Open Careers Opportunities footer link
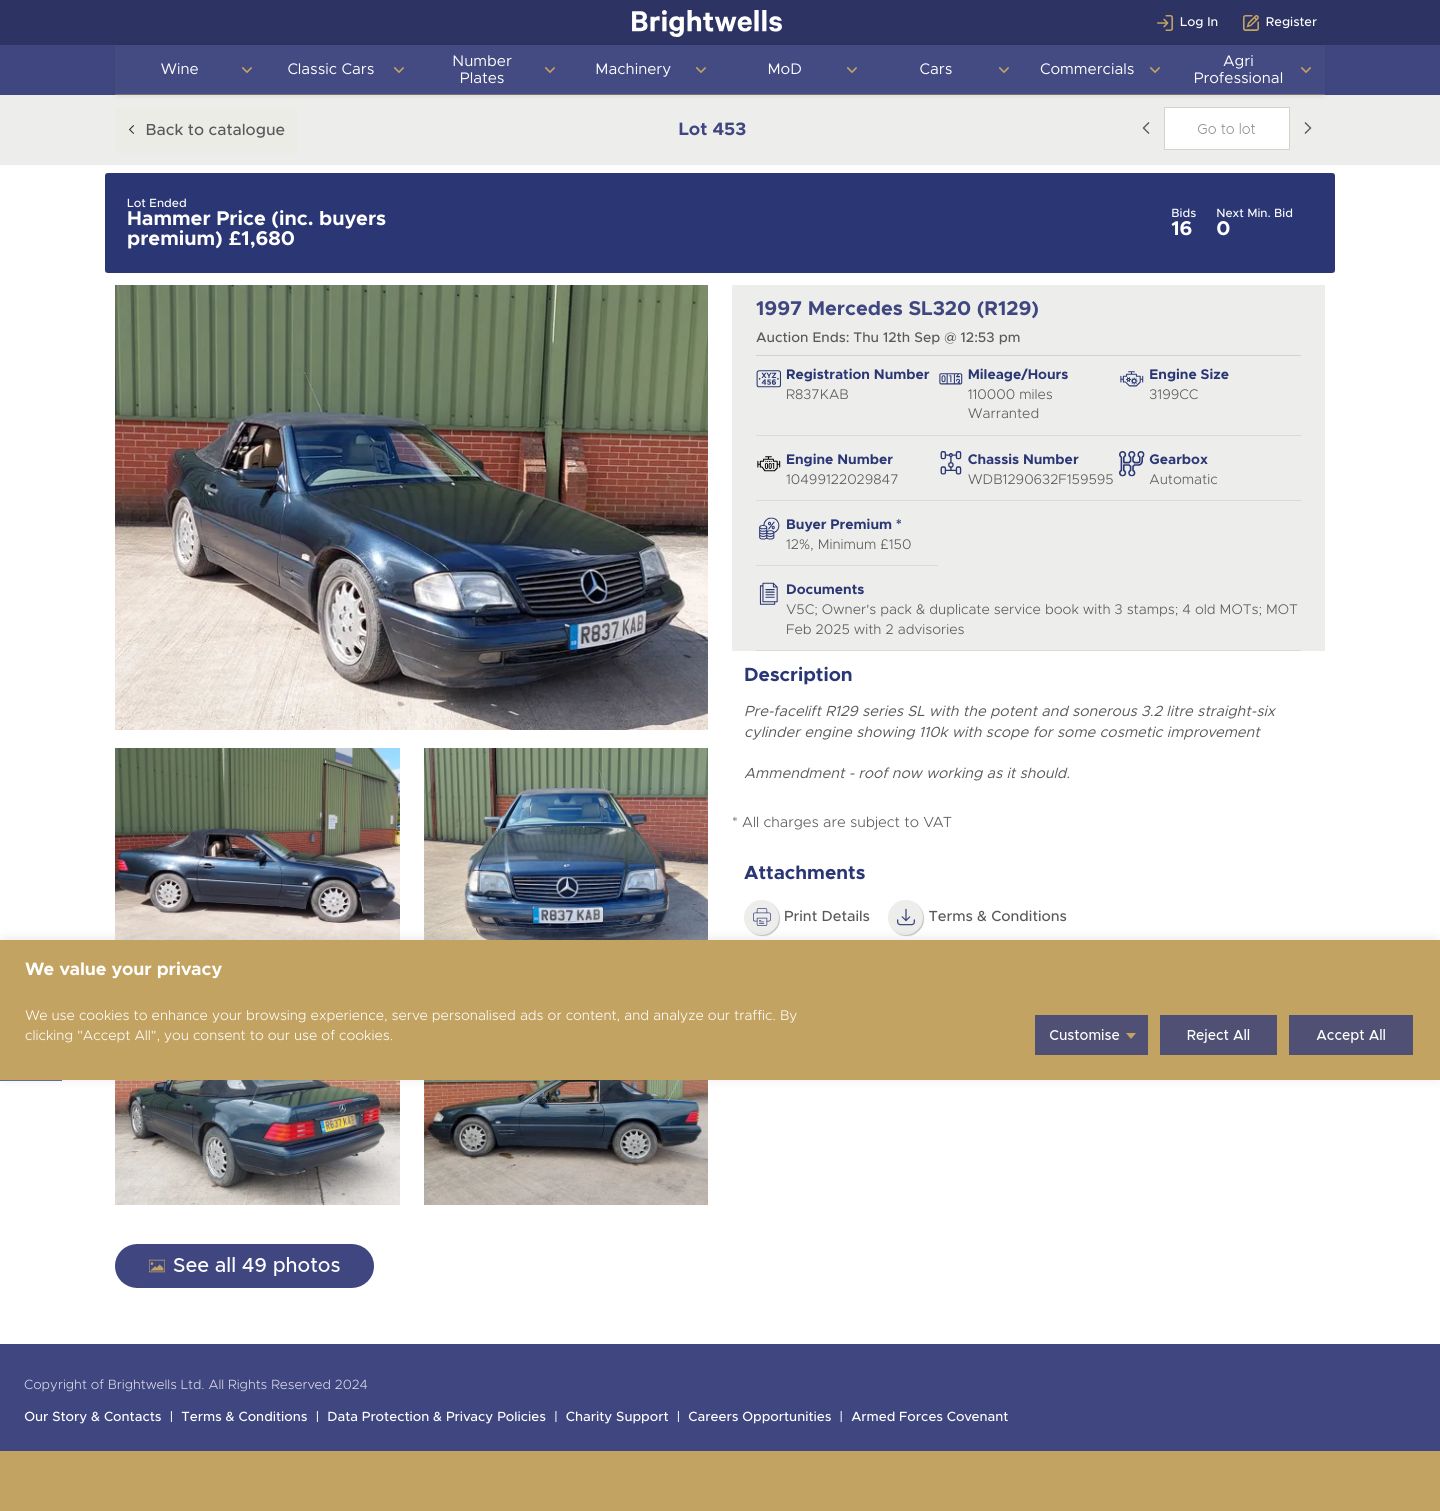The image size is (1440, 1511). [760, 1417]
